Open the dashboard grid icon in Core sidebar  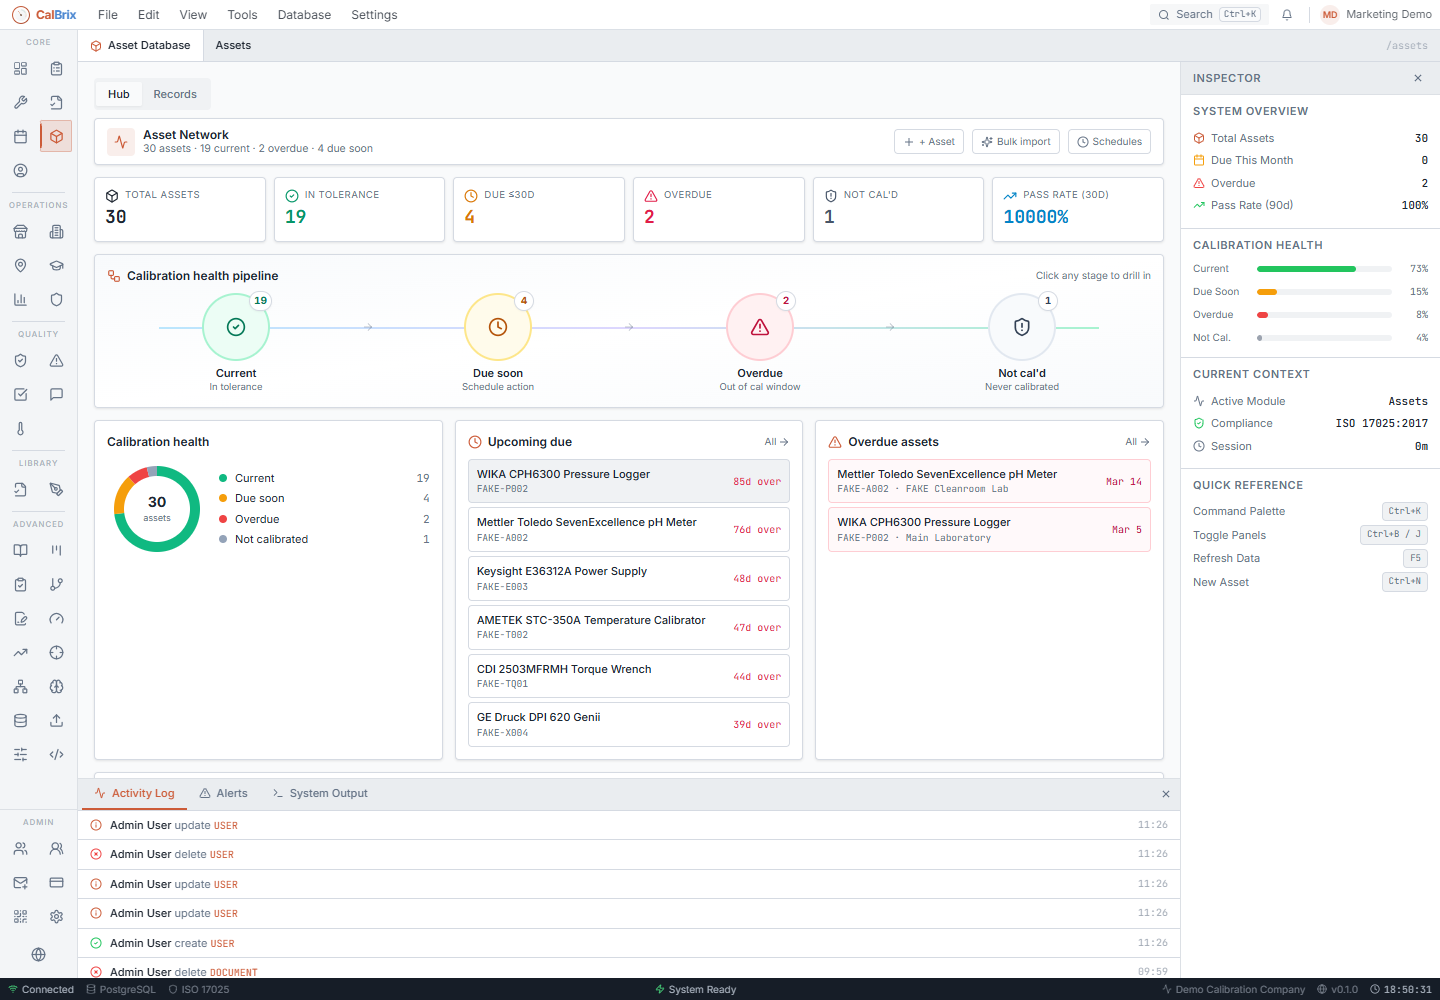click(20, 69)
